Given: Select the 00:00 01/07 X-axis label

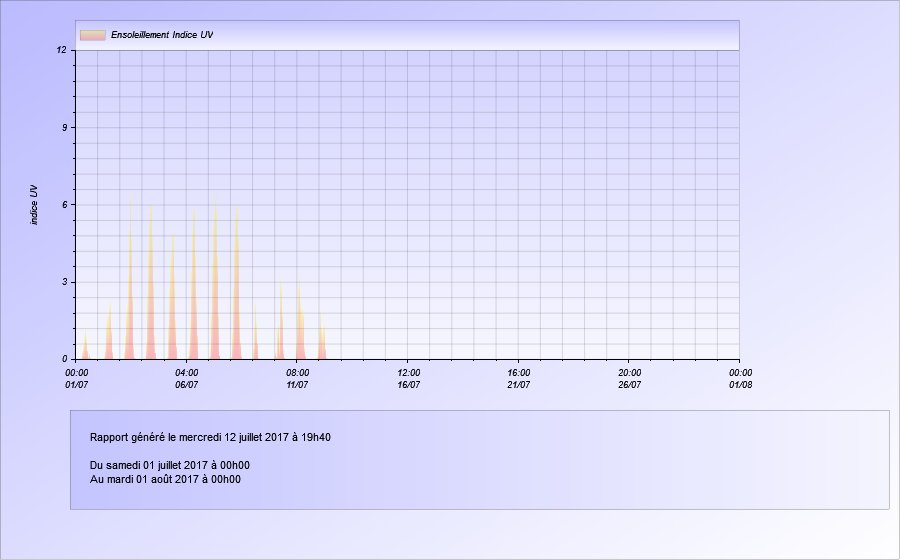Looking at the screenshot, I should [x=77, y=378].
